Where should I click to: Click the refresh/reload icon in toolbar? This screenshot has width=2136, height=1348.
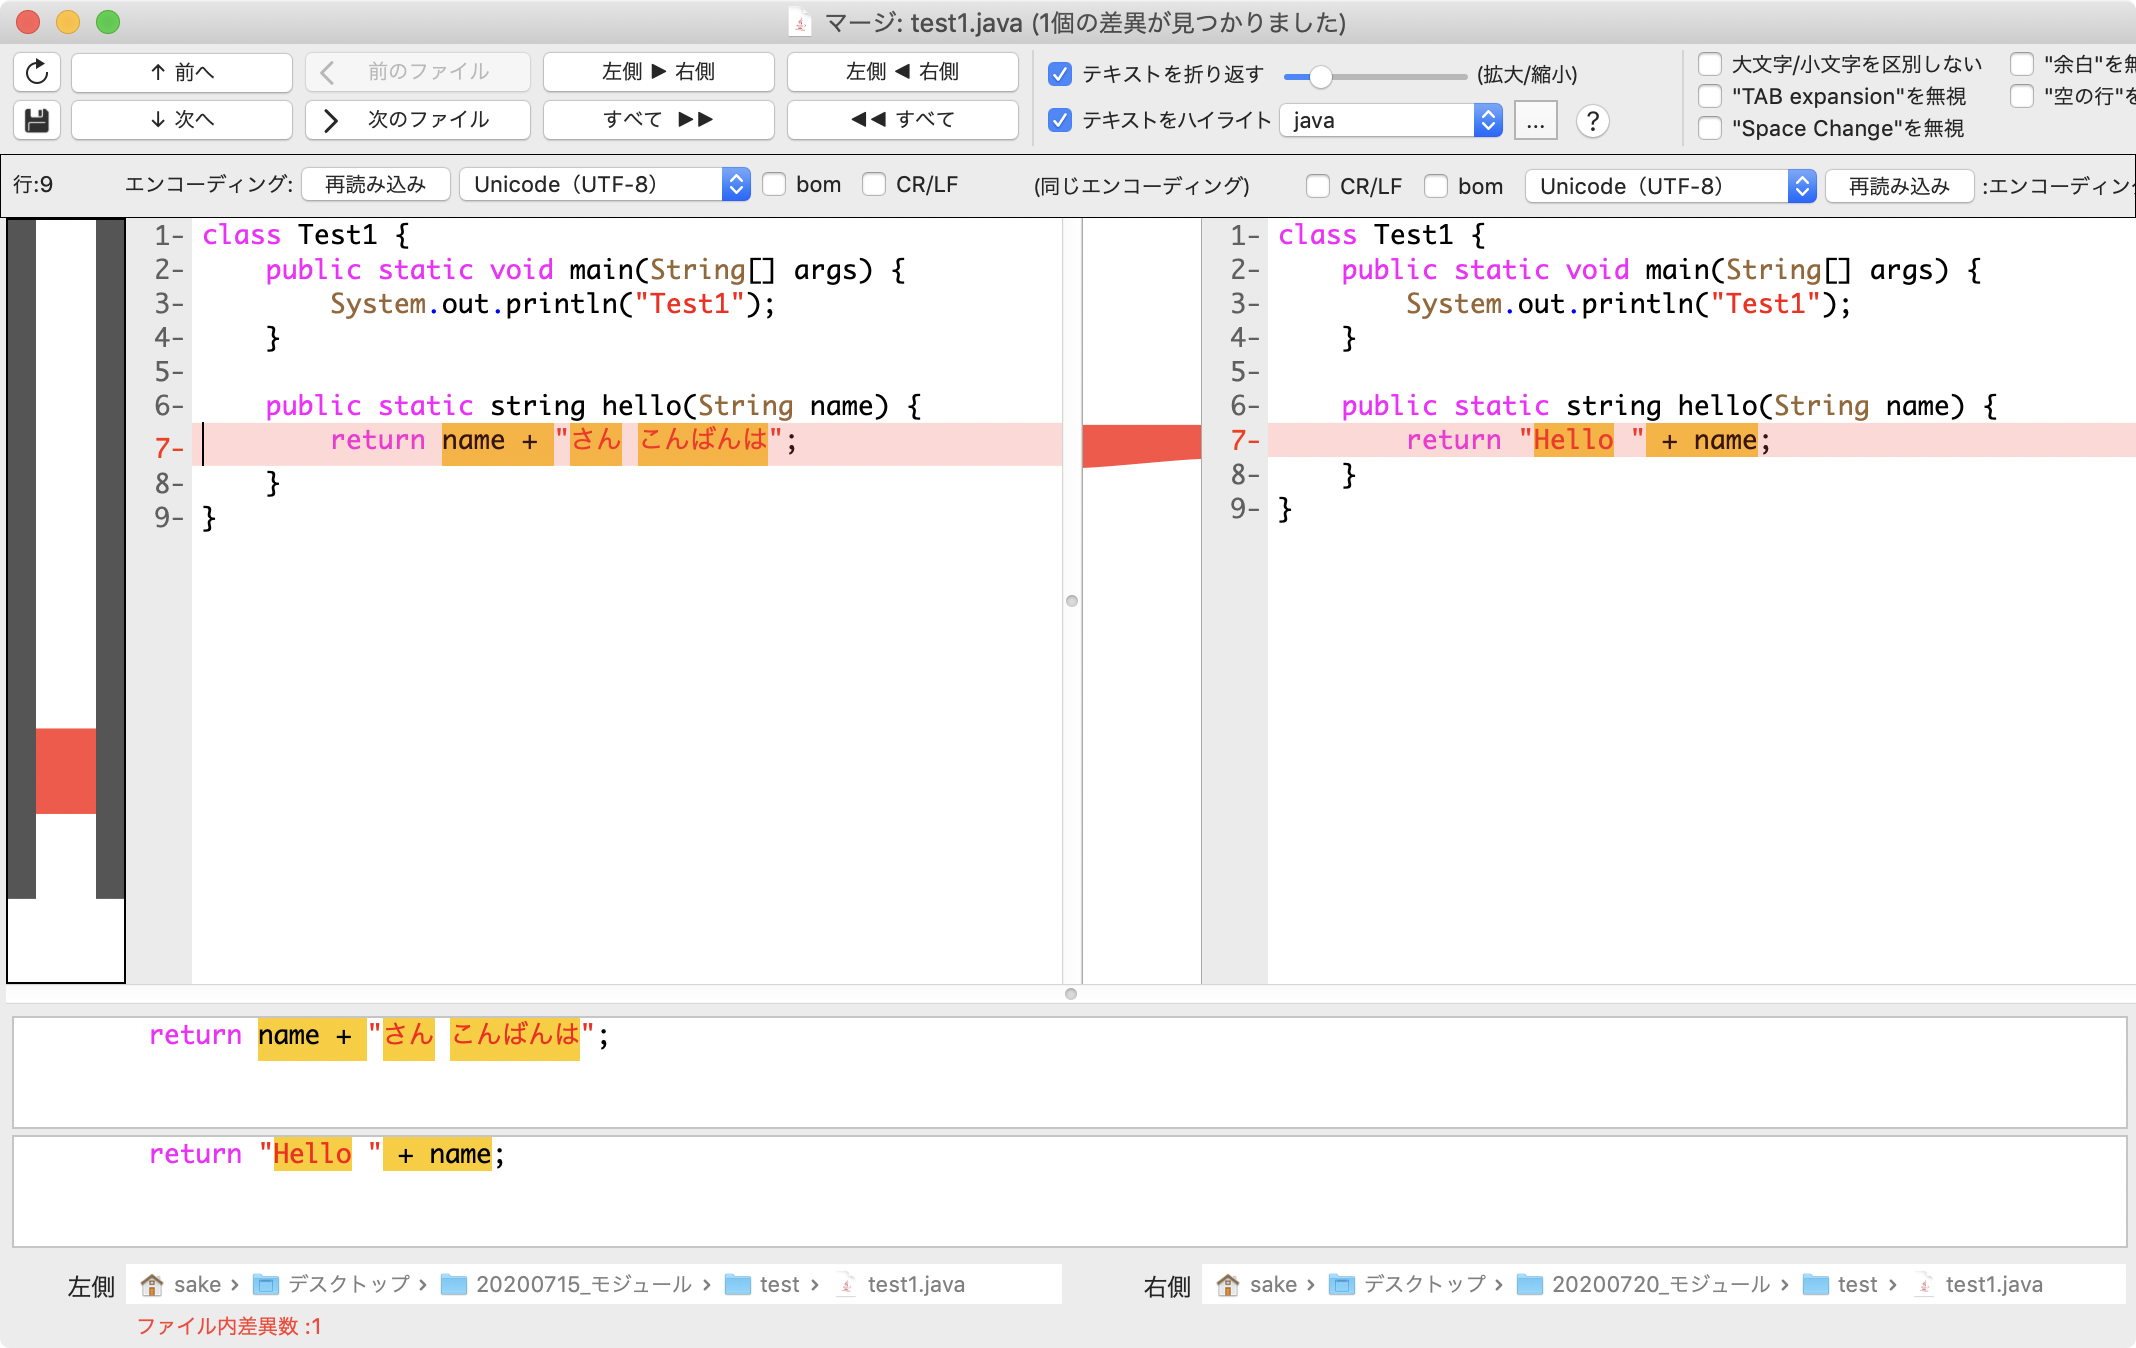[x=37, y=72]
